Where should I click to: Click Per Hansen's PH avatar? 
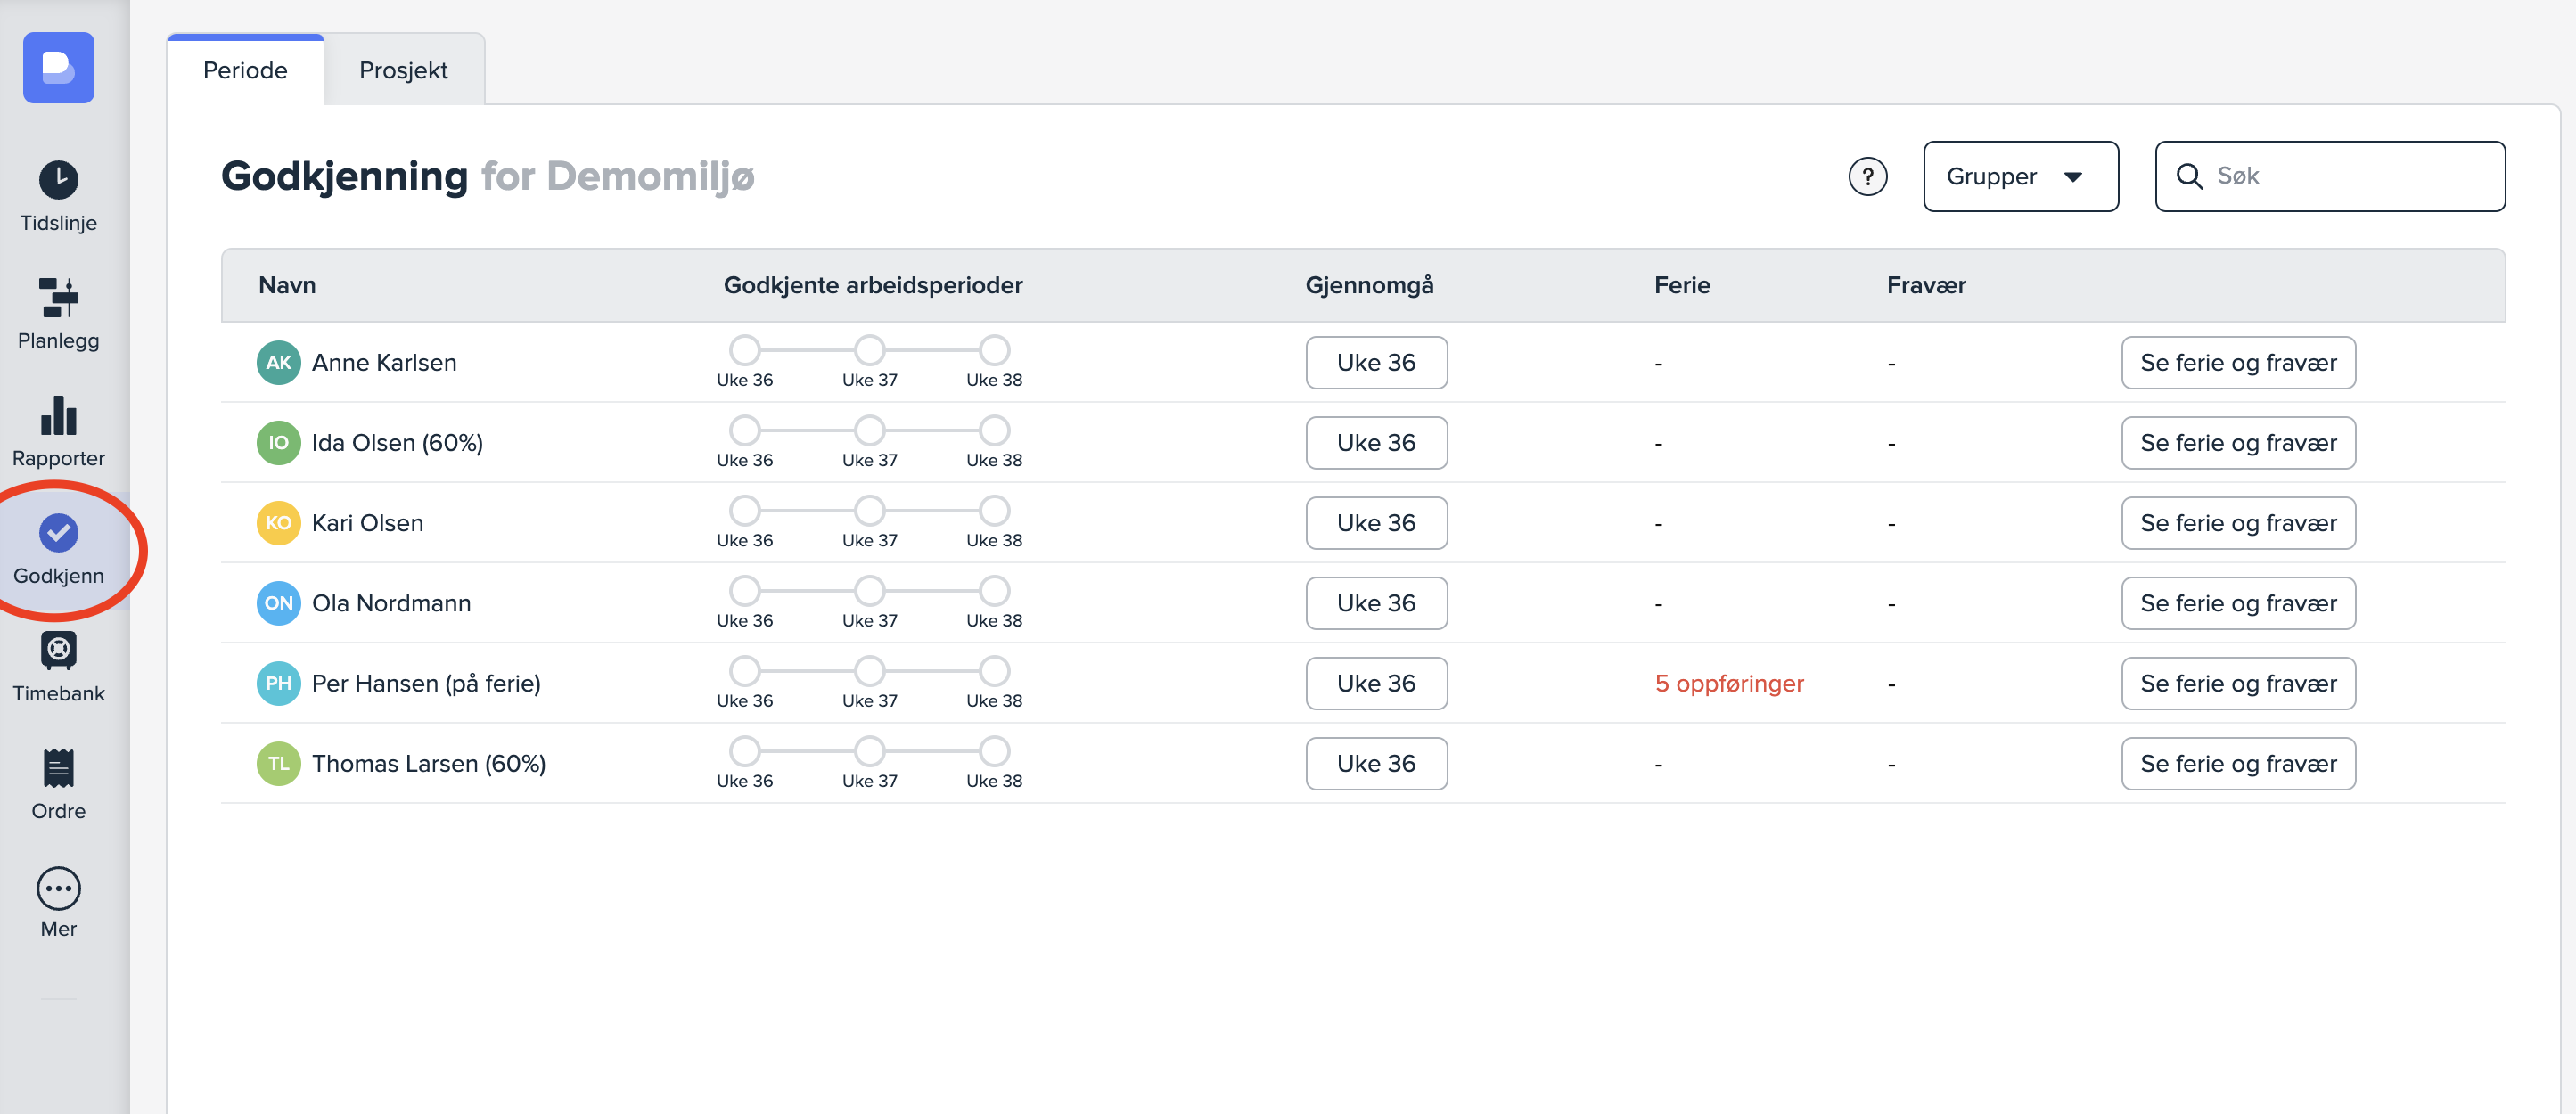[x=278, y=684]
